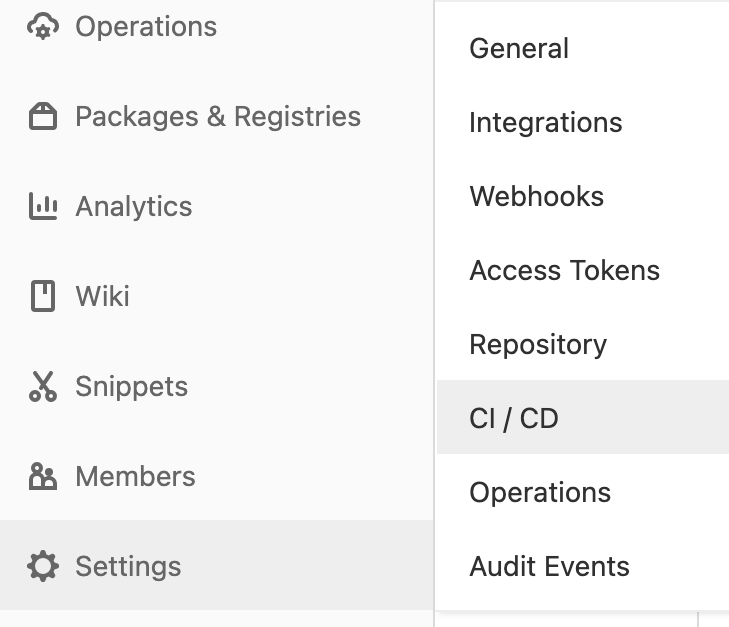The height and width of the screenshot is (627, 729).
Task: Click the Wiki book icon
Action: pyautogui.click(x=42, y=297)
